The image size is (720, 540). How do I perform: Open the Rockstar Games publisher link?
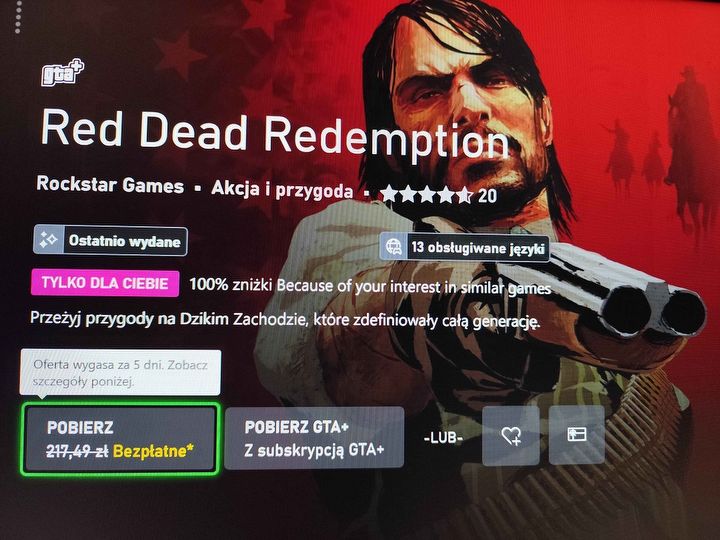[x=110, y=185]
